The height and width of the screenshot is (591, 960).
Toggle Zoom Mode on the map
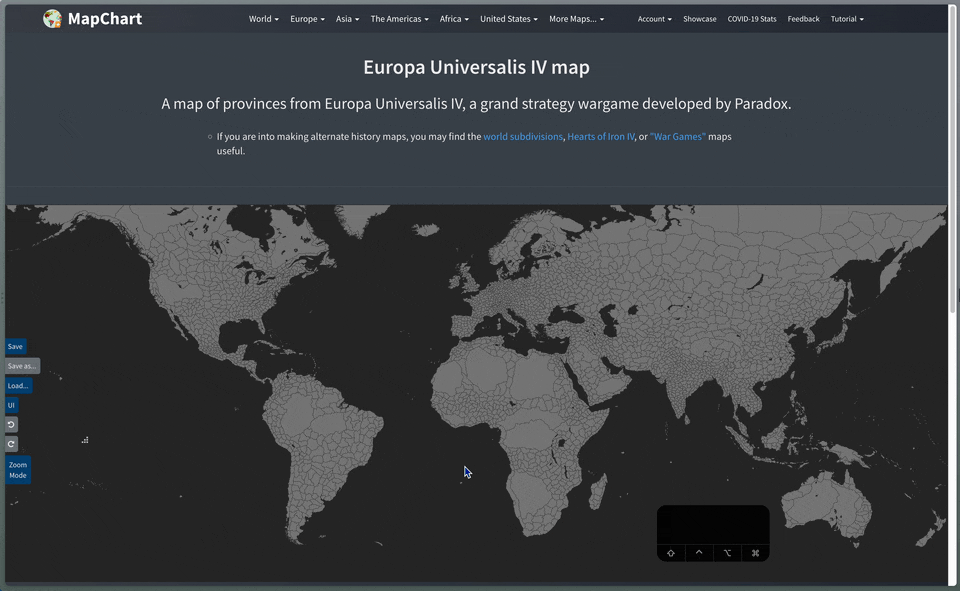[18, 470]
